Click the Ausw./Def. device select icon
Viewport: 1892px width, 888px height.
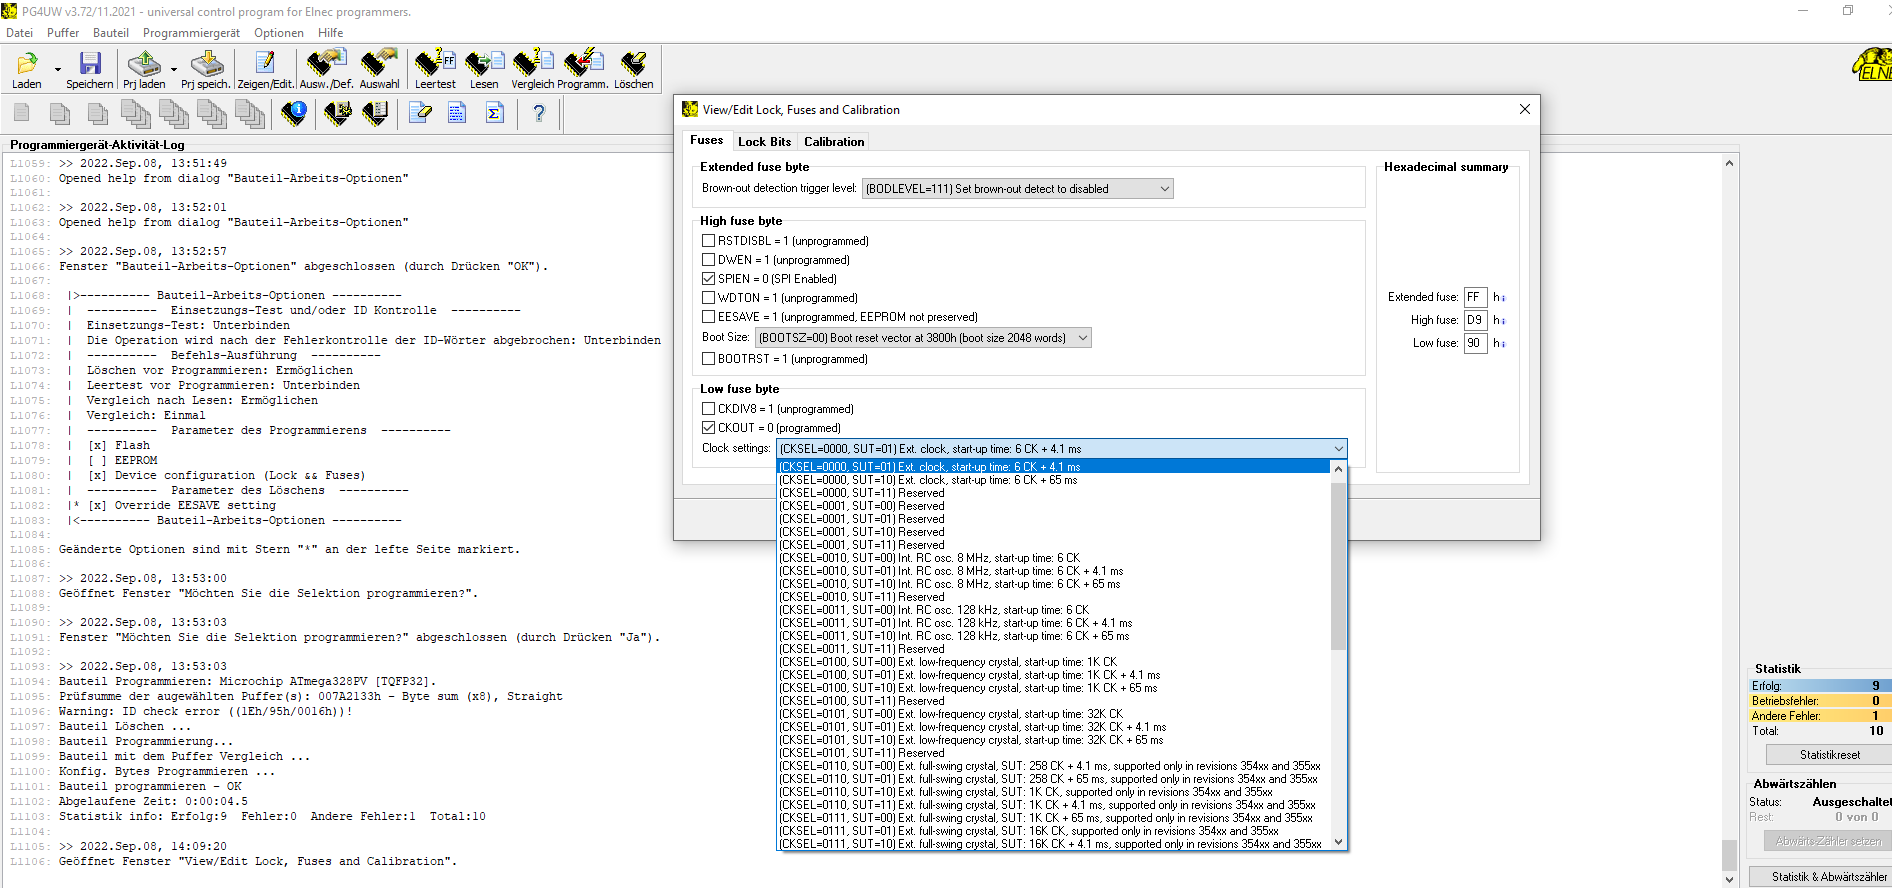[x=326, y=64]
